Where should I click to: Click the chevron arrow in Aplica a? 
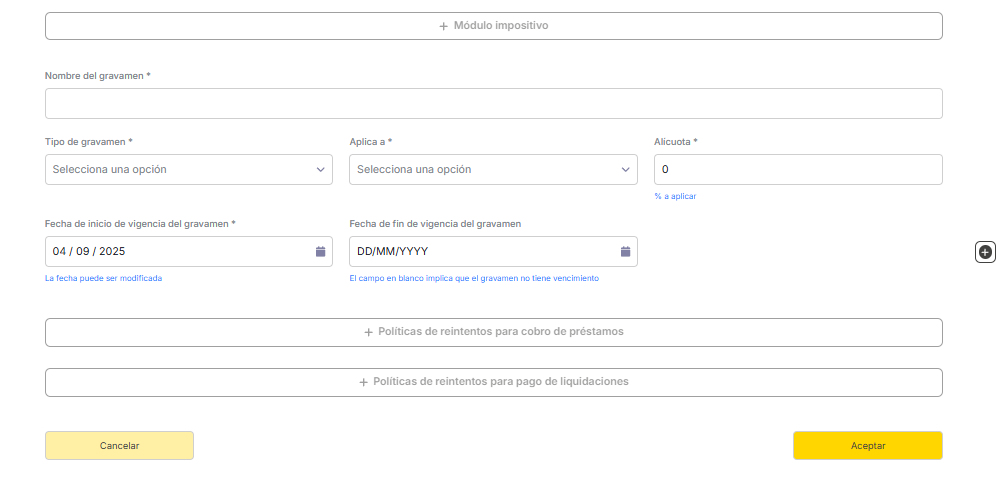point(625,170)
